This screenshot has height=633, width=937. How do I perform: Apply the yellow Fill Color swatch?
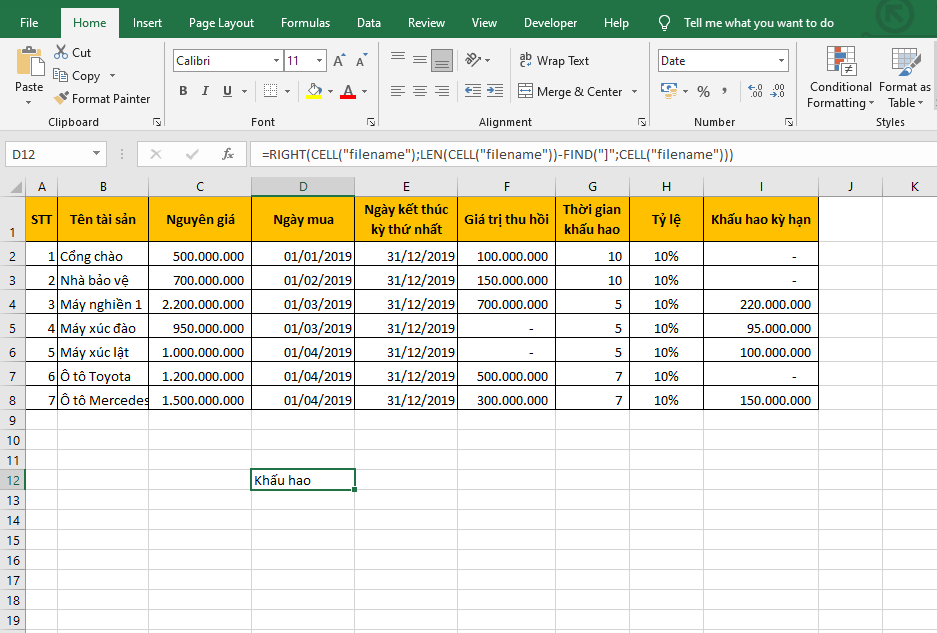tap(314, 91)
